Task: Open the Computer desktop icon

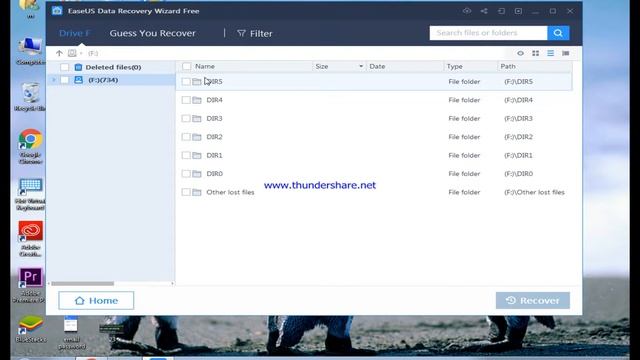Action: [x=30, y=51]
